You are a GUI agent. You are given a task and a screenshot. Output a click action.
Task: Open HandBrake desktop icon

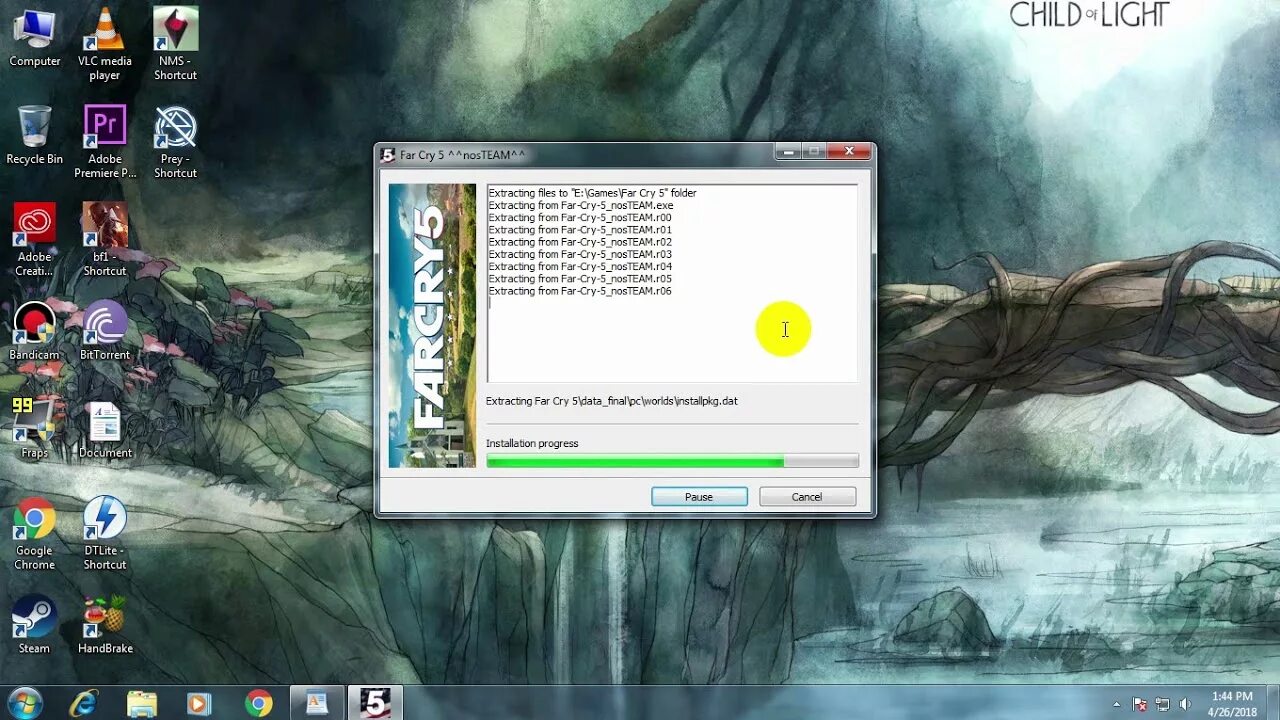pyautogui.click(x=105, y=624)
